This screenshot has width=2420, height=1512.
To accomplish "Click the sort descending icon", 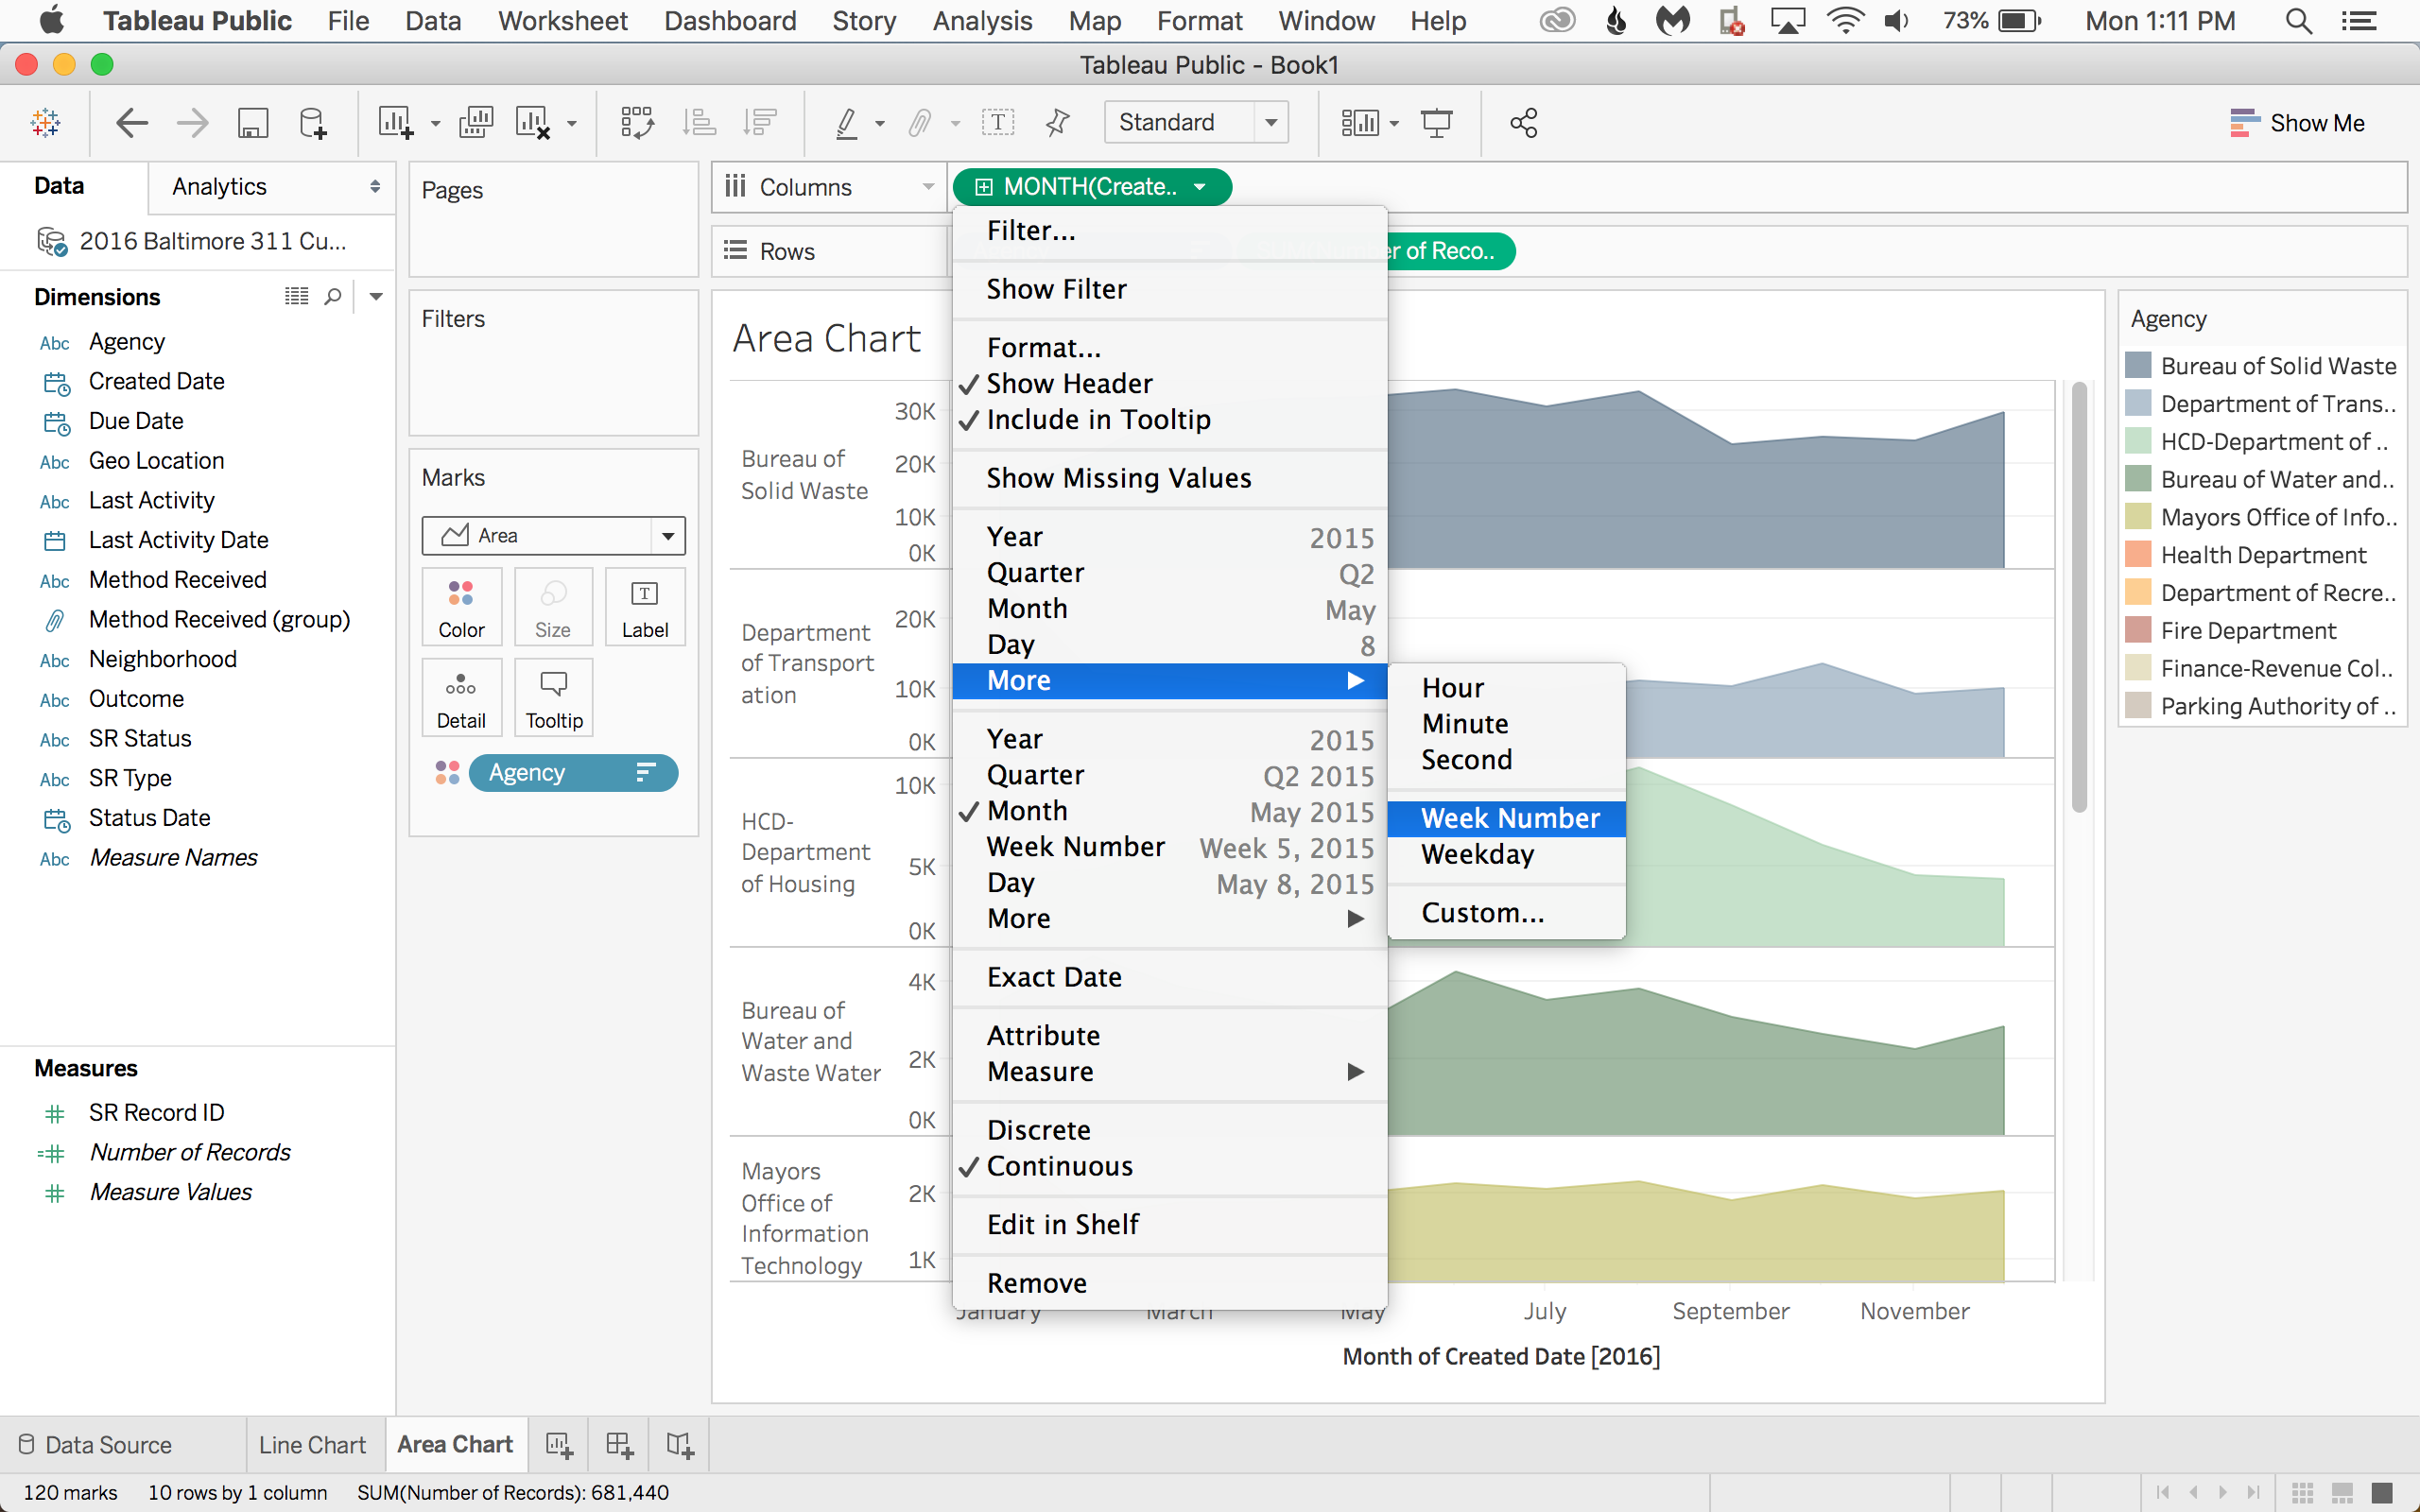I will point(760,123).
